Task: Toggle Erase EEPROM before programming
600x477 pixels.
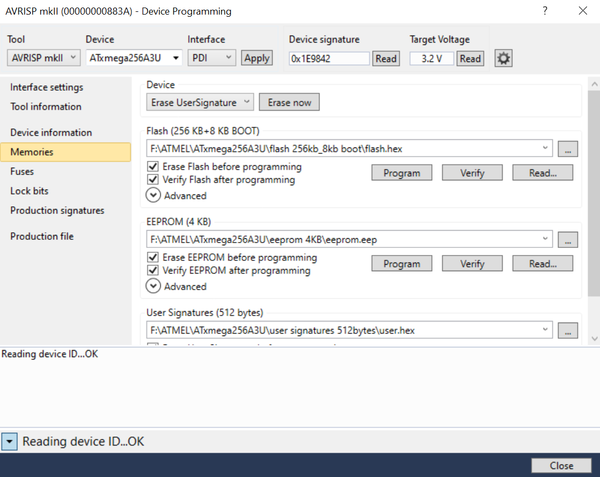Action: pos(153,257)
